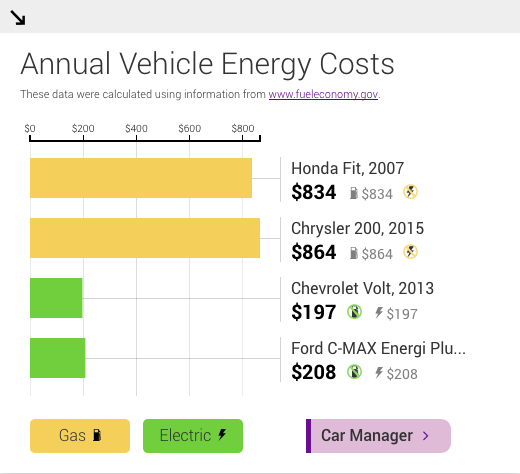Open the Car Manager
The height and width of the screenshot is (474, 520).
[378, 436]
